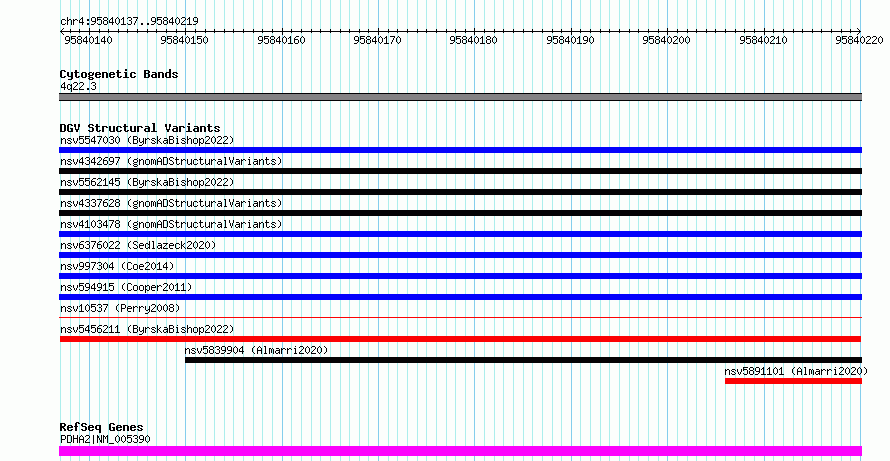The height and width of the screenshot is (461, 890).
Task: Click the nsv10537 (Perry2008) label
Action: tap(120, 308)
